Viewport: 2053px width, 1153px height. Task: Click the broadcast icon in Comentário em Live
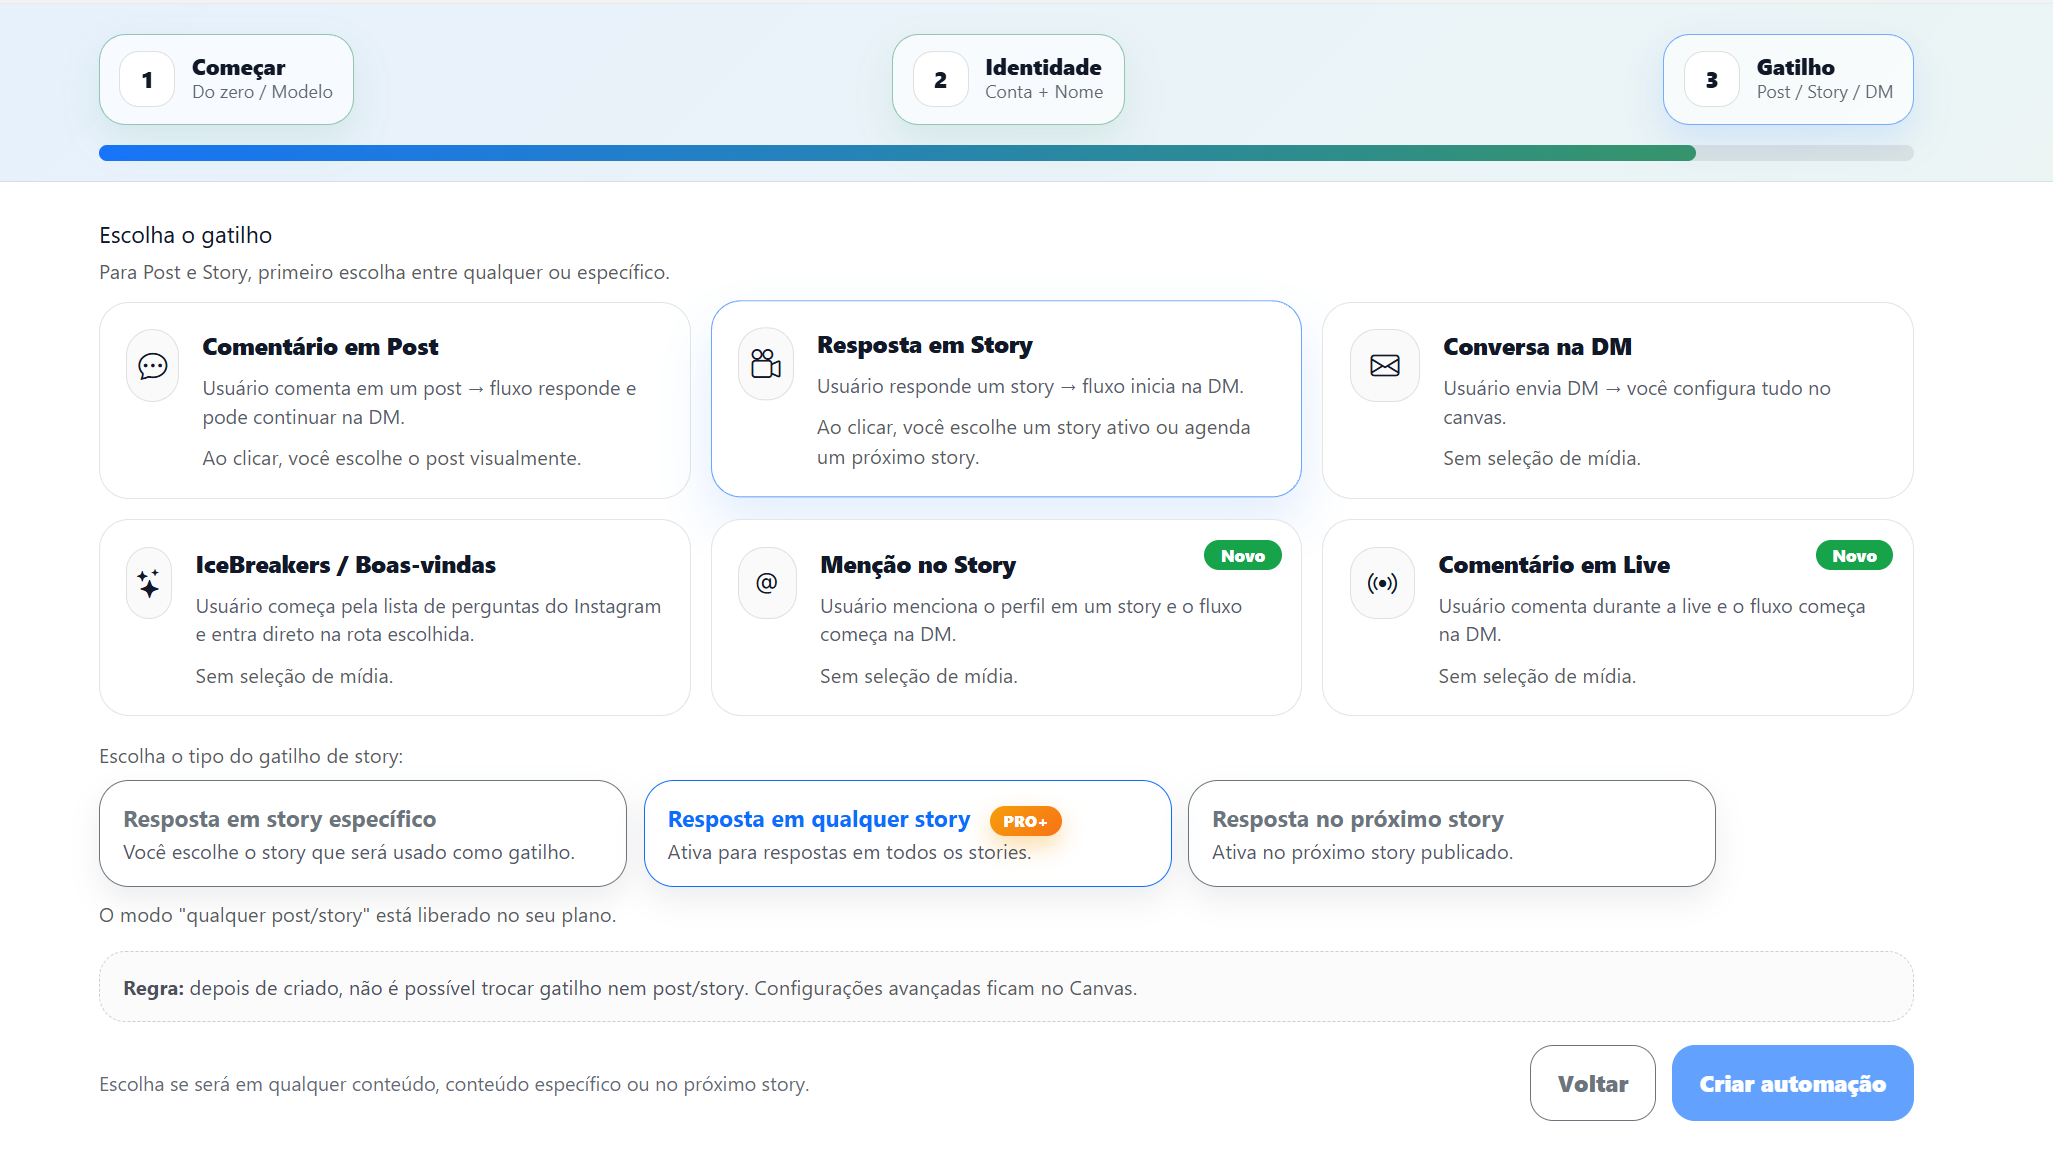(1383, 583)
